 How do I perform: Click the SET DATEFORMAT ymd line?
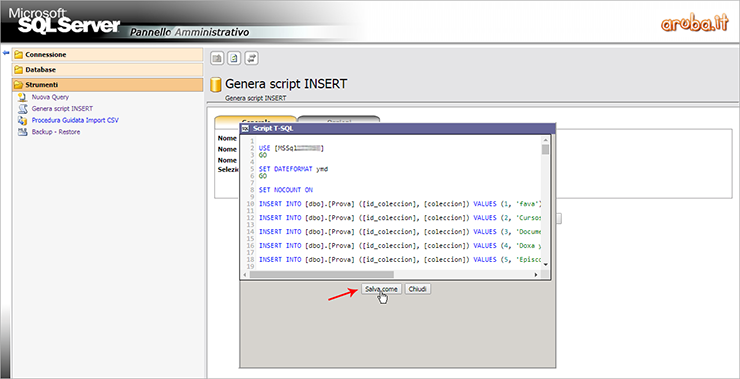click(x=293, y=169)
